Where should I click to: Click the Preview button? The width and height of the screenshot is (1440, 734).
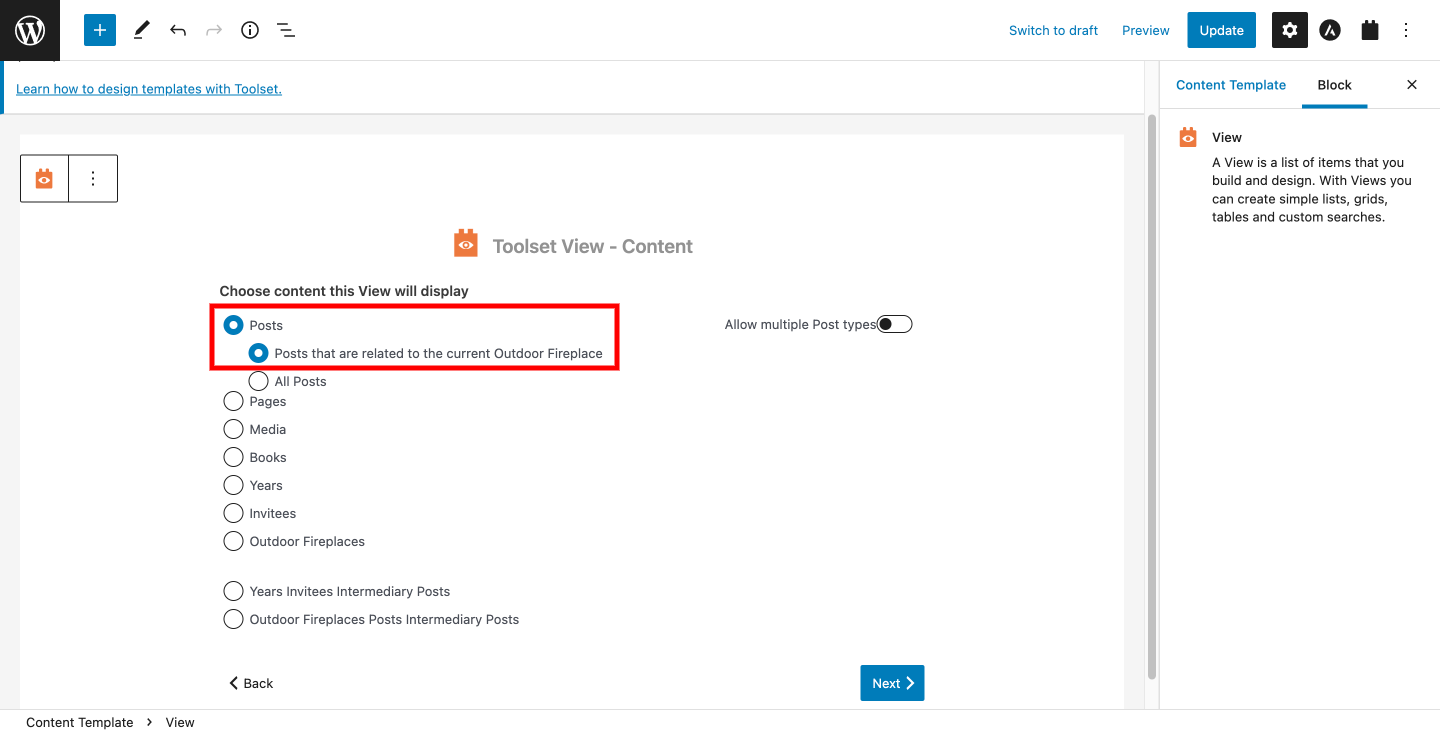[1146, 30]
